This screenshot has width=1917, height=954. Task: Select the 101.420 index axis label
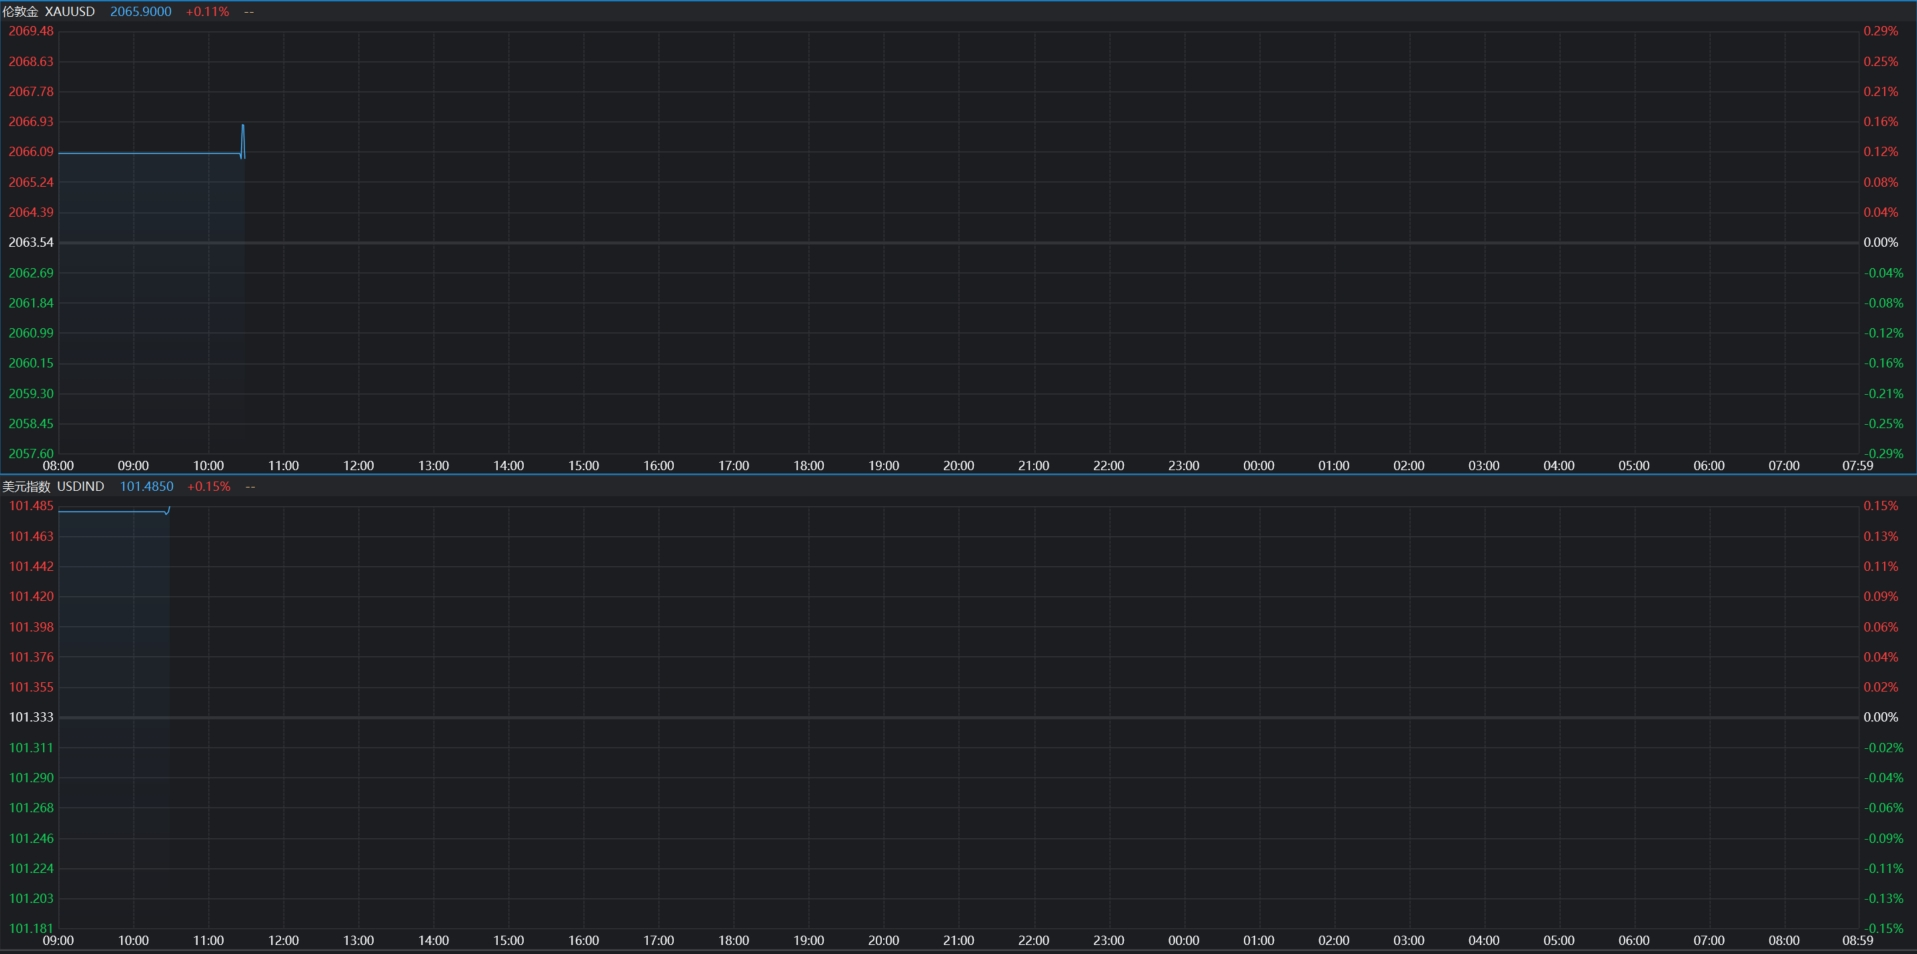tap(31, 597)
